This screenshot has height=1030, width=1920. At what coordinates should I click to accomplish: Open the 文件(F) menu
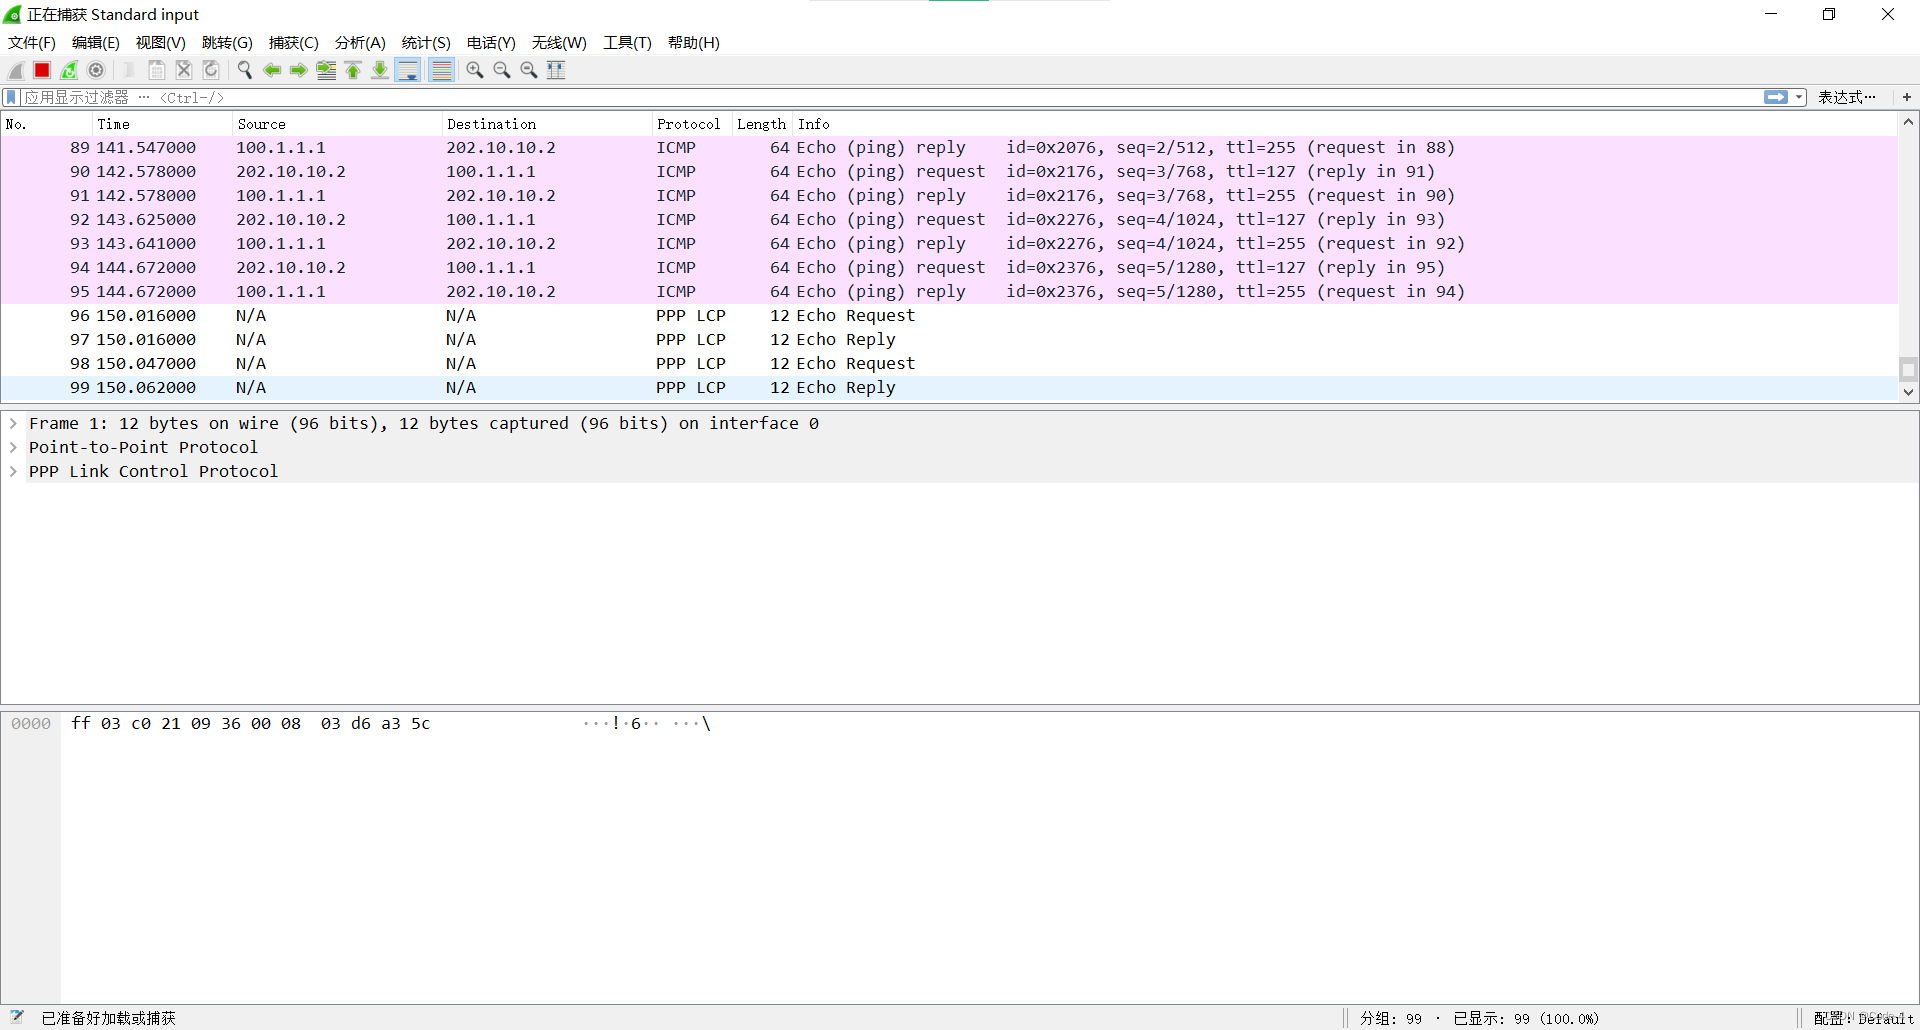[32, 43]
